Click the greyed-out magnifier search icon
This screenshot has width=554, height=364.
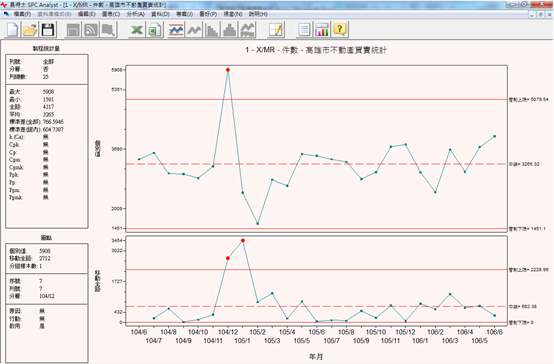point(108,30)
